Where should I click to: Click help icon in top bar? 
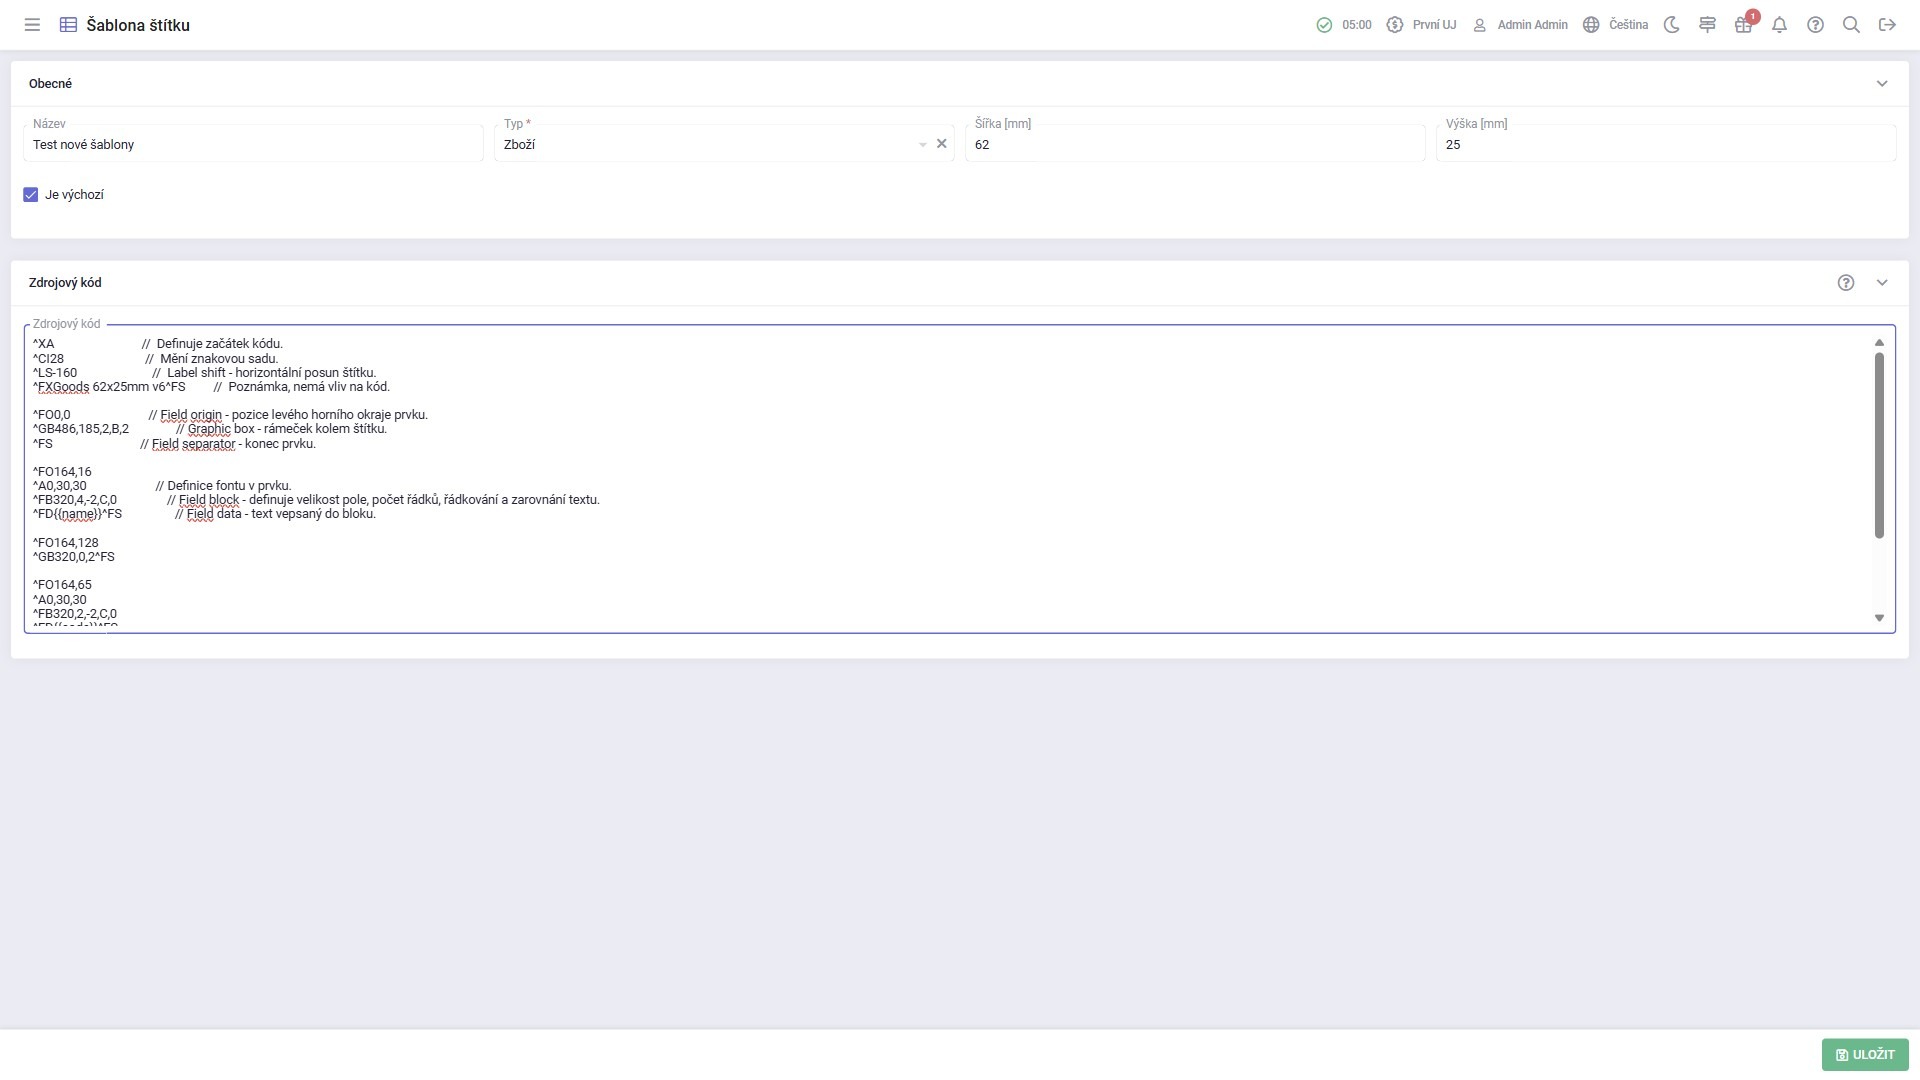coord(1815,25)
